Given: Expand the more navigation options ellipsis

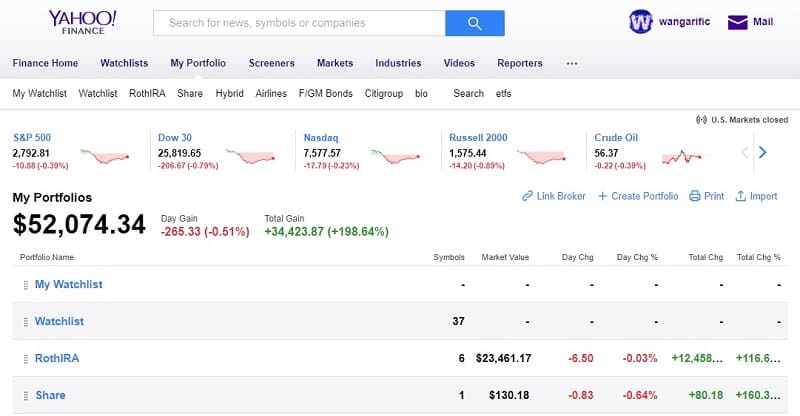Looking at the screenshot, I should tap(571, 63).
